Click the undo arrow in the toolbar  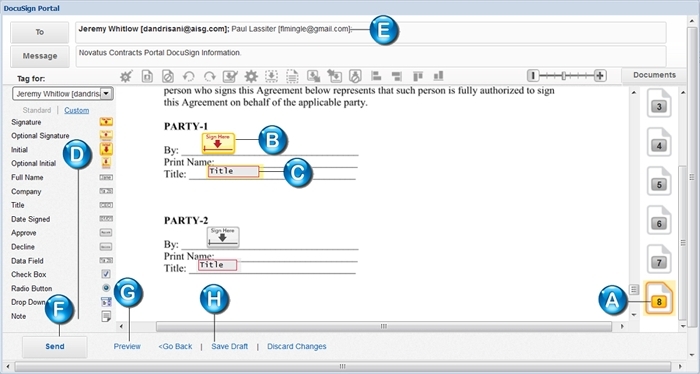tap(189, 76)
